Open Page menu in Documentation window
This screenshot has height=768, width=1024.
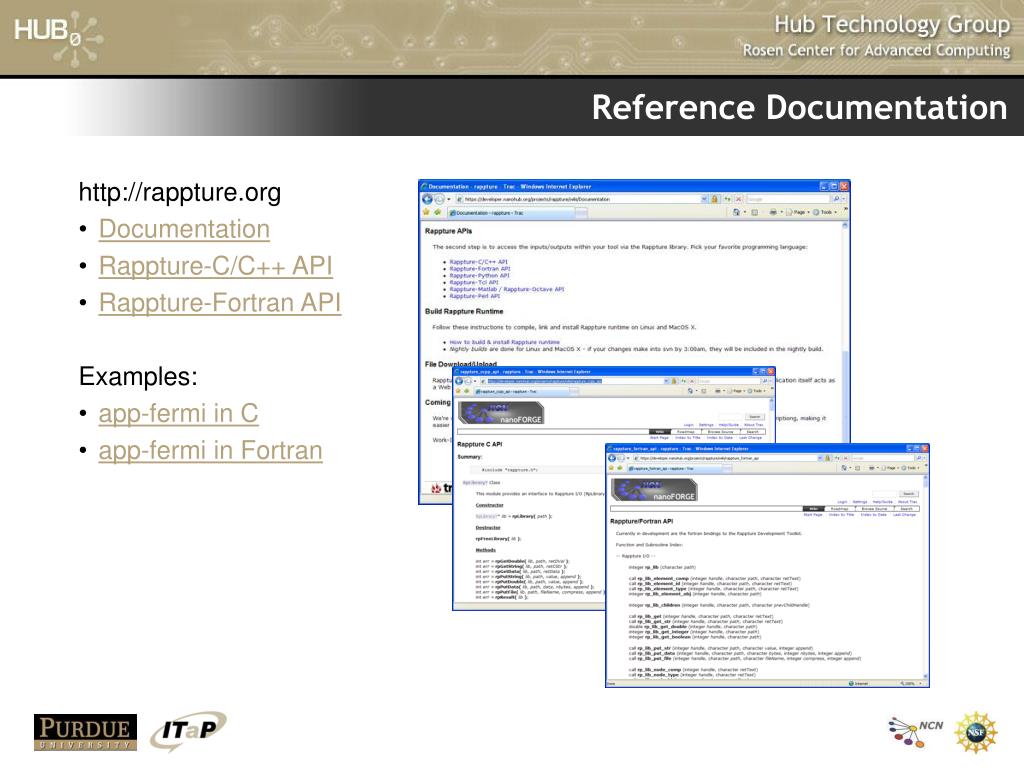tap(797, 212)
